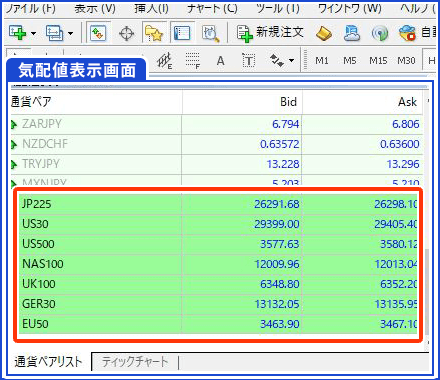Open the ウィンドウ (W) menu
The image size is (440, 380).
[350, 8]
